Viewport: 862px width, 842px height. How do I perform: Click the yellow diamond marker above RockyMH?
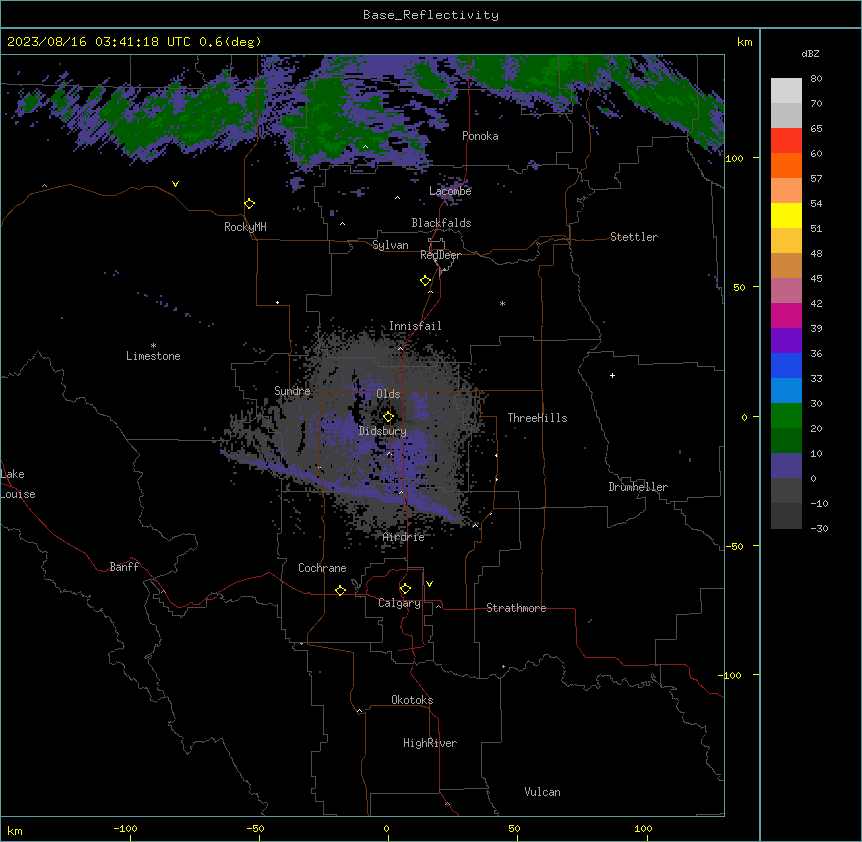tap(250, 204)
